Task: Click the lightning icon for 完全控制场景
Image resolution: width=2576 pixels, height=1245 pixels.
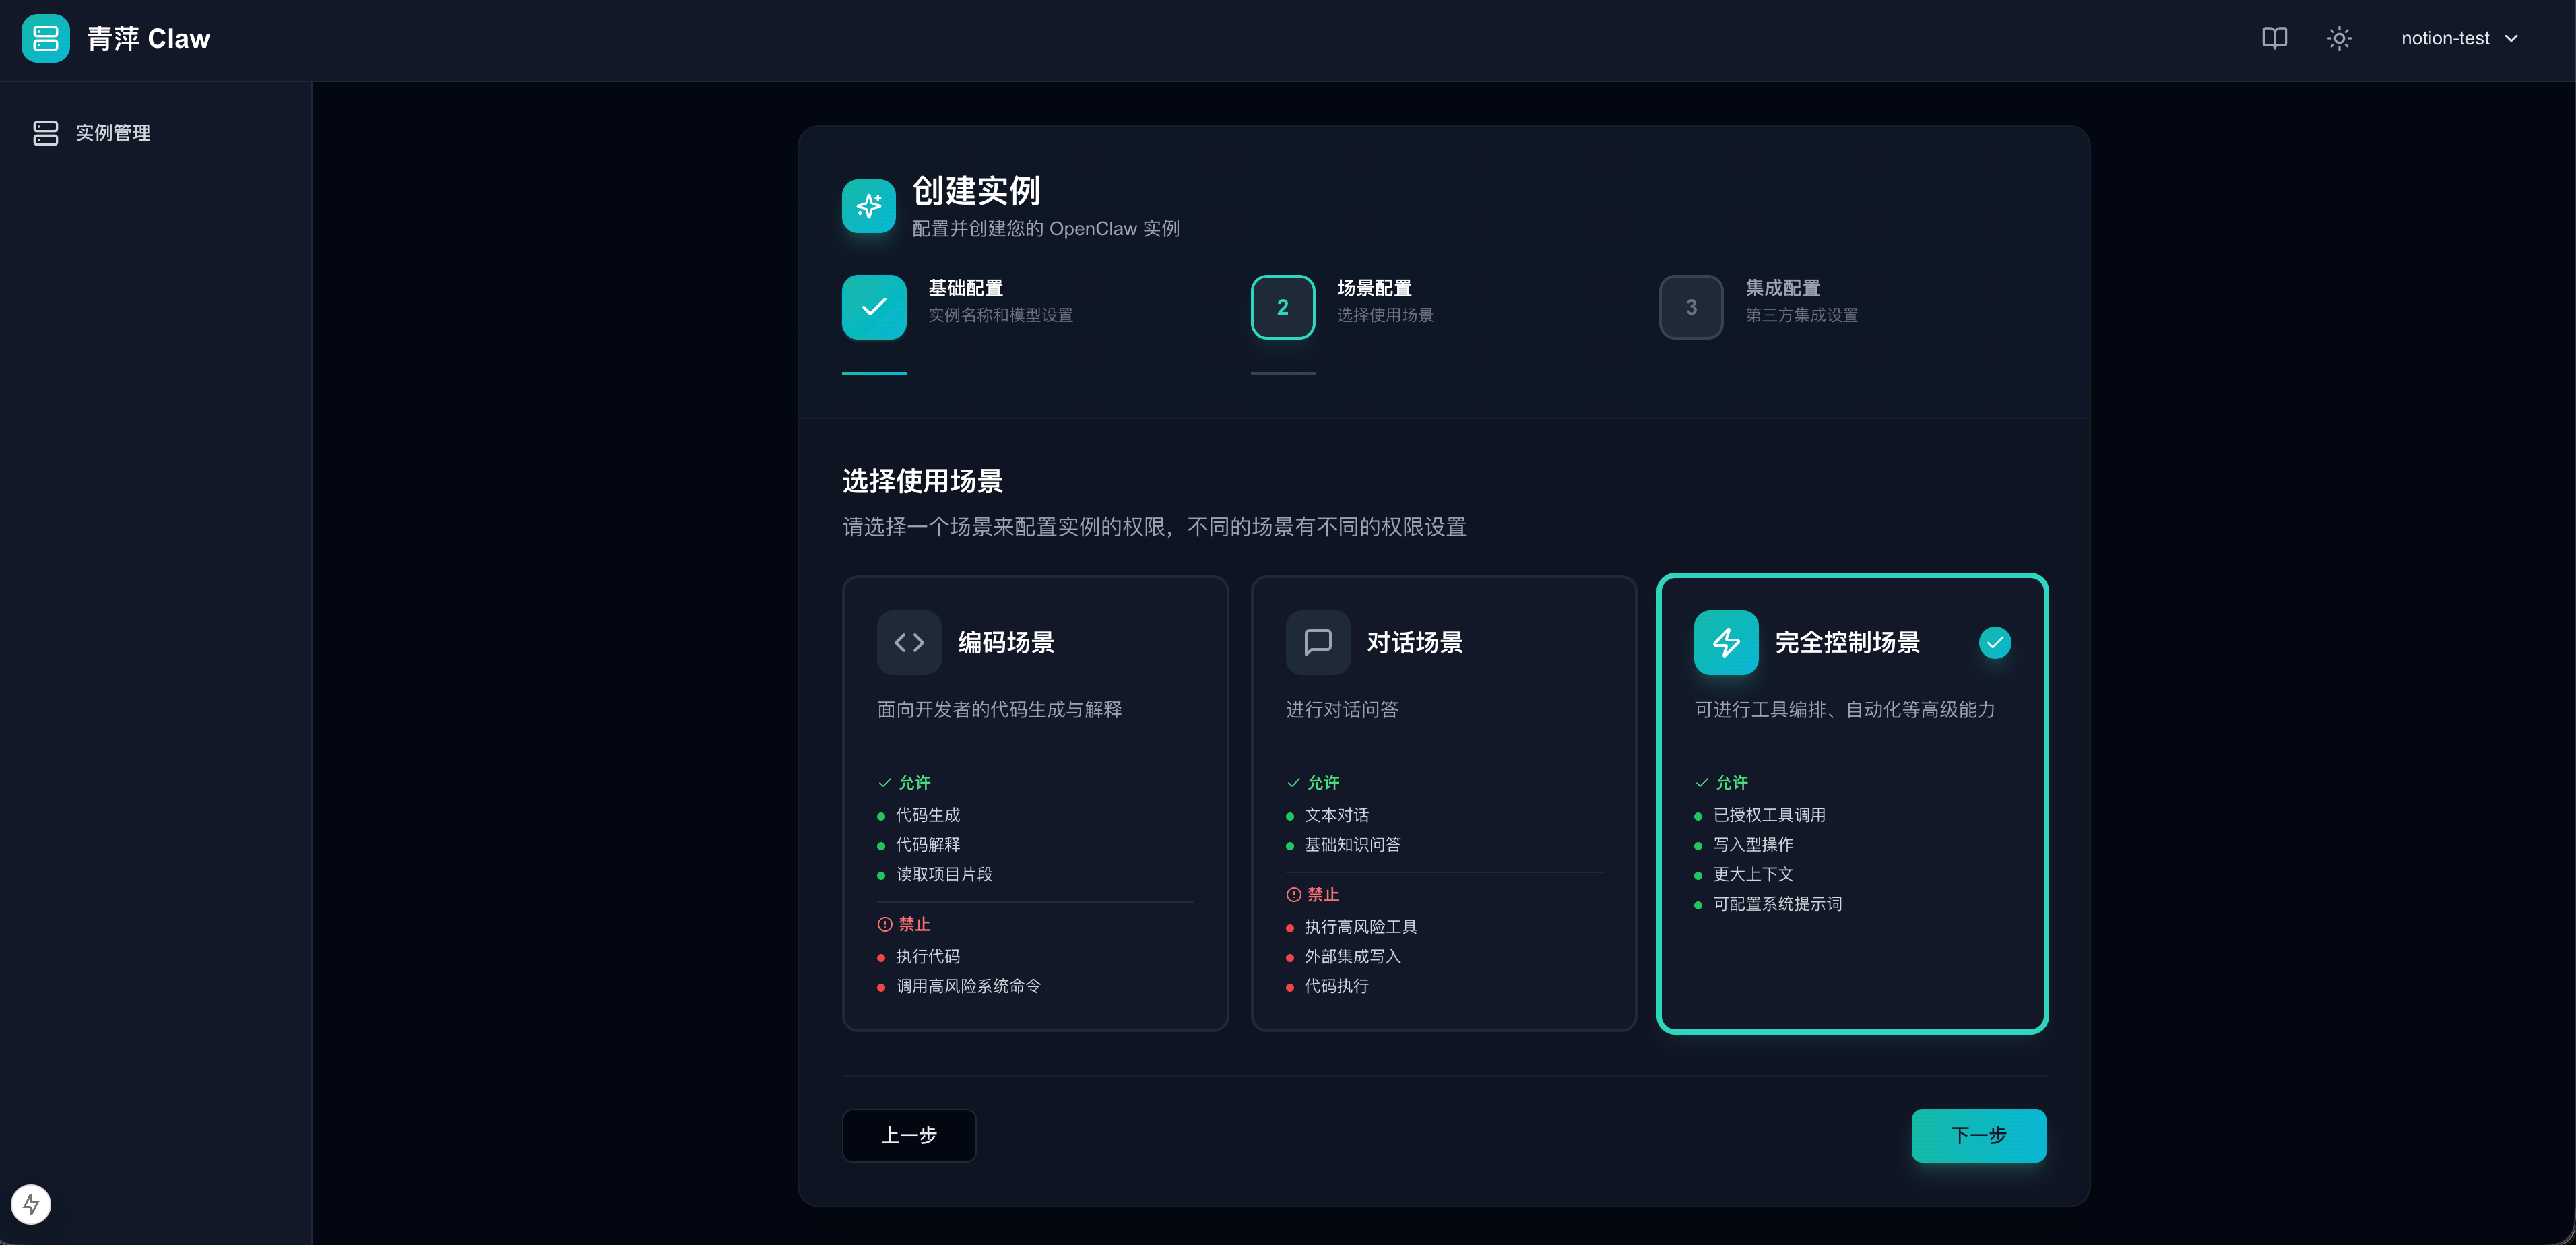Action: pyautogui.click(x=1725, y=642)
